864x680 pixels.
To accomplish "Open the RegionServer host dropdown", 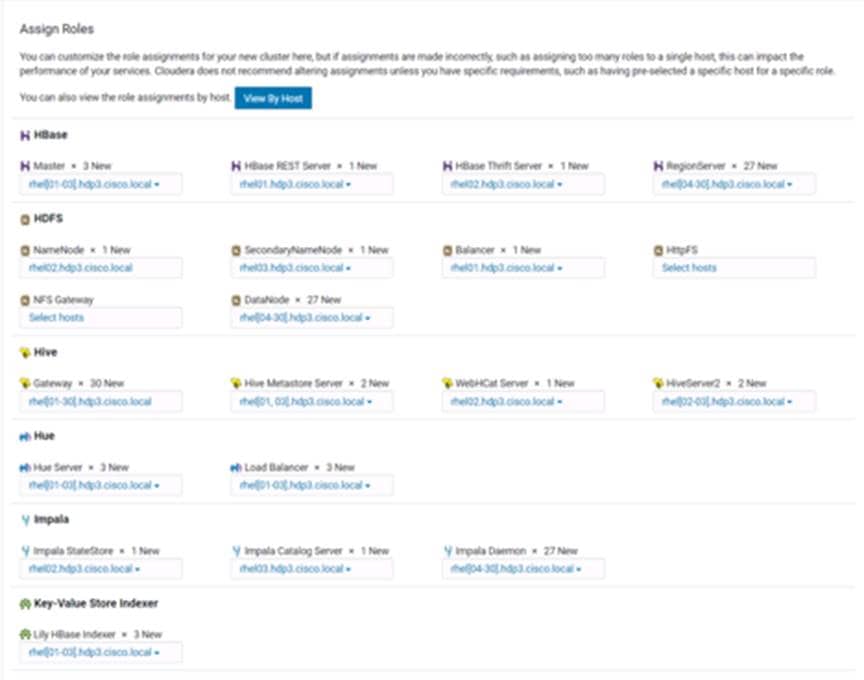I will pyautogui.click(x=735, y=184).
